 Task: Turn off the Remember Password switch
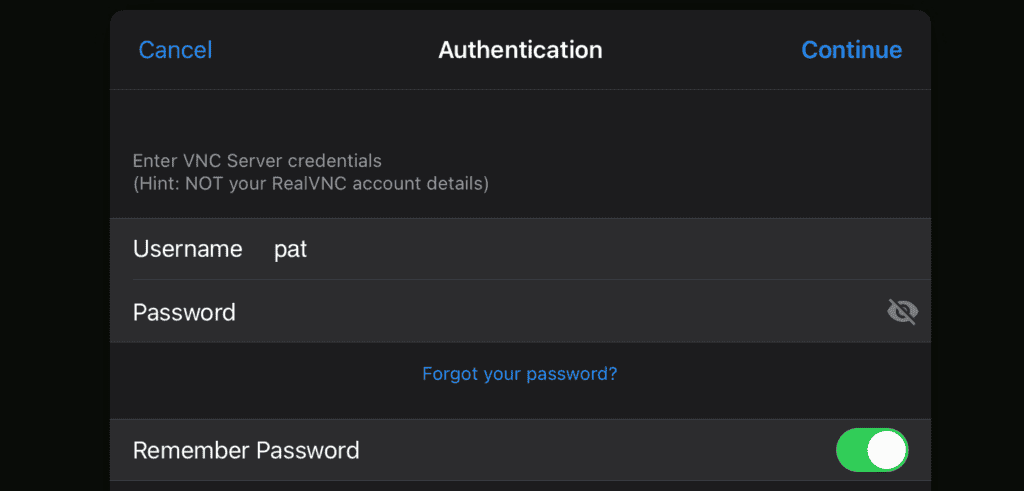[x=871, y=450]
